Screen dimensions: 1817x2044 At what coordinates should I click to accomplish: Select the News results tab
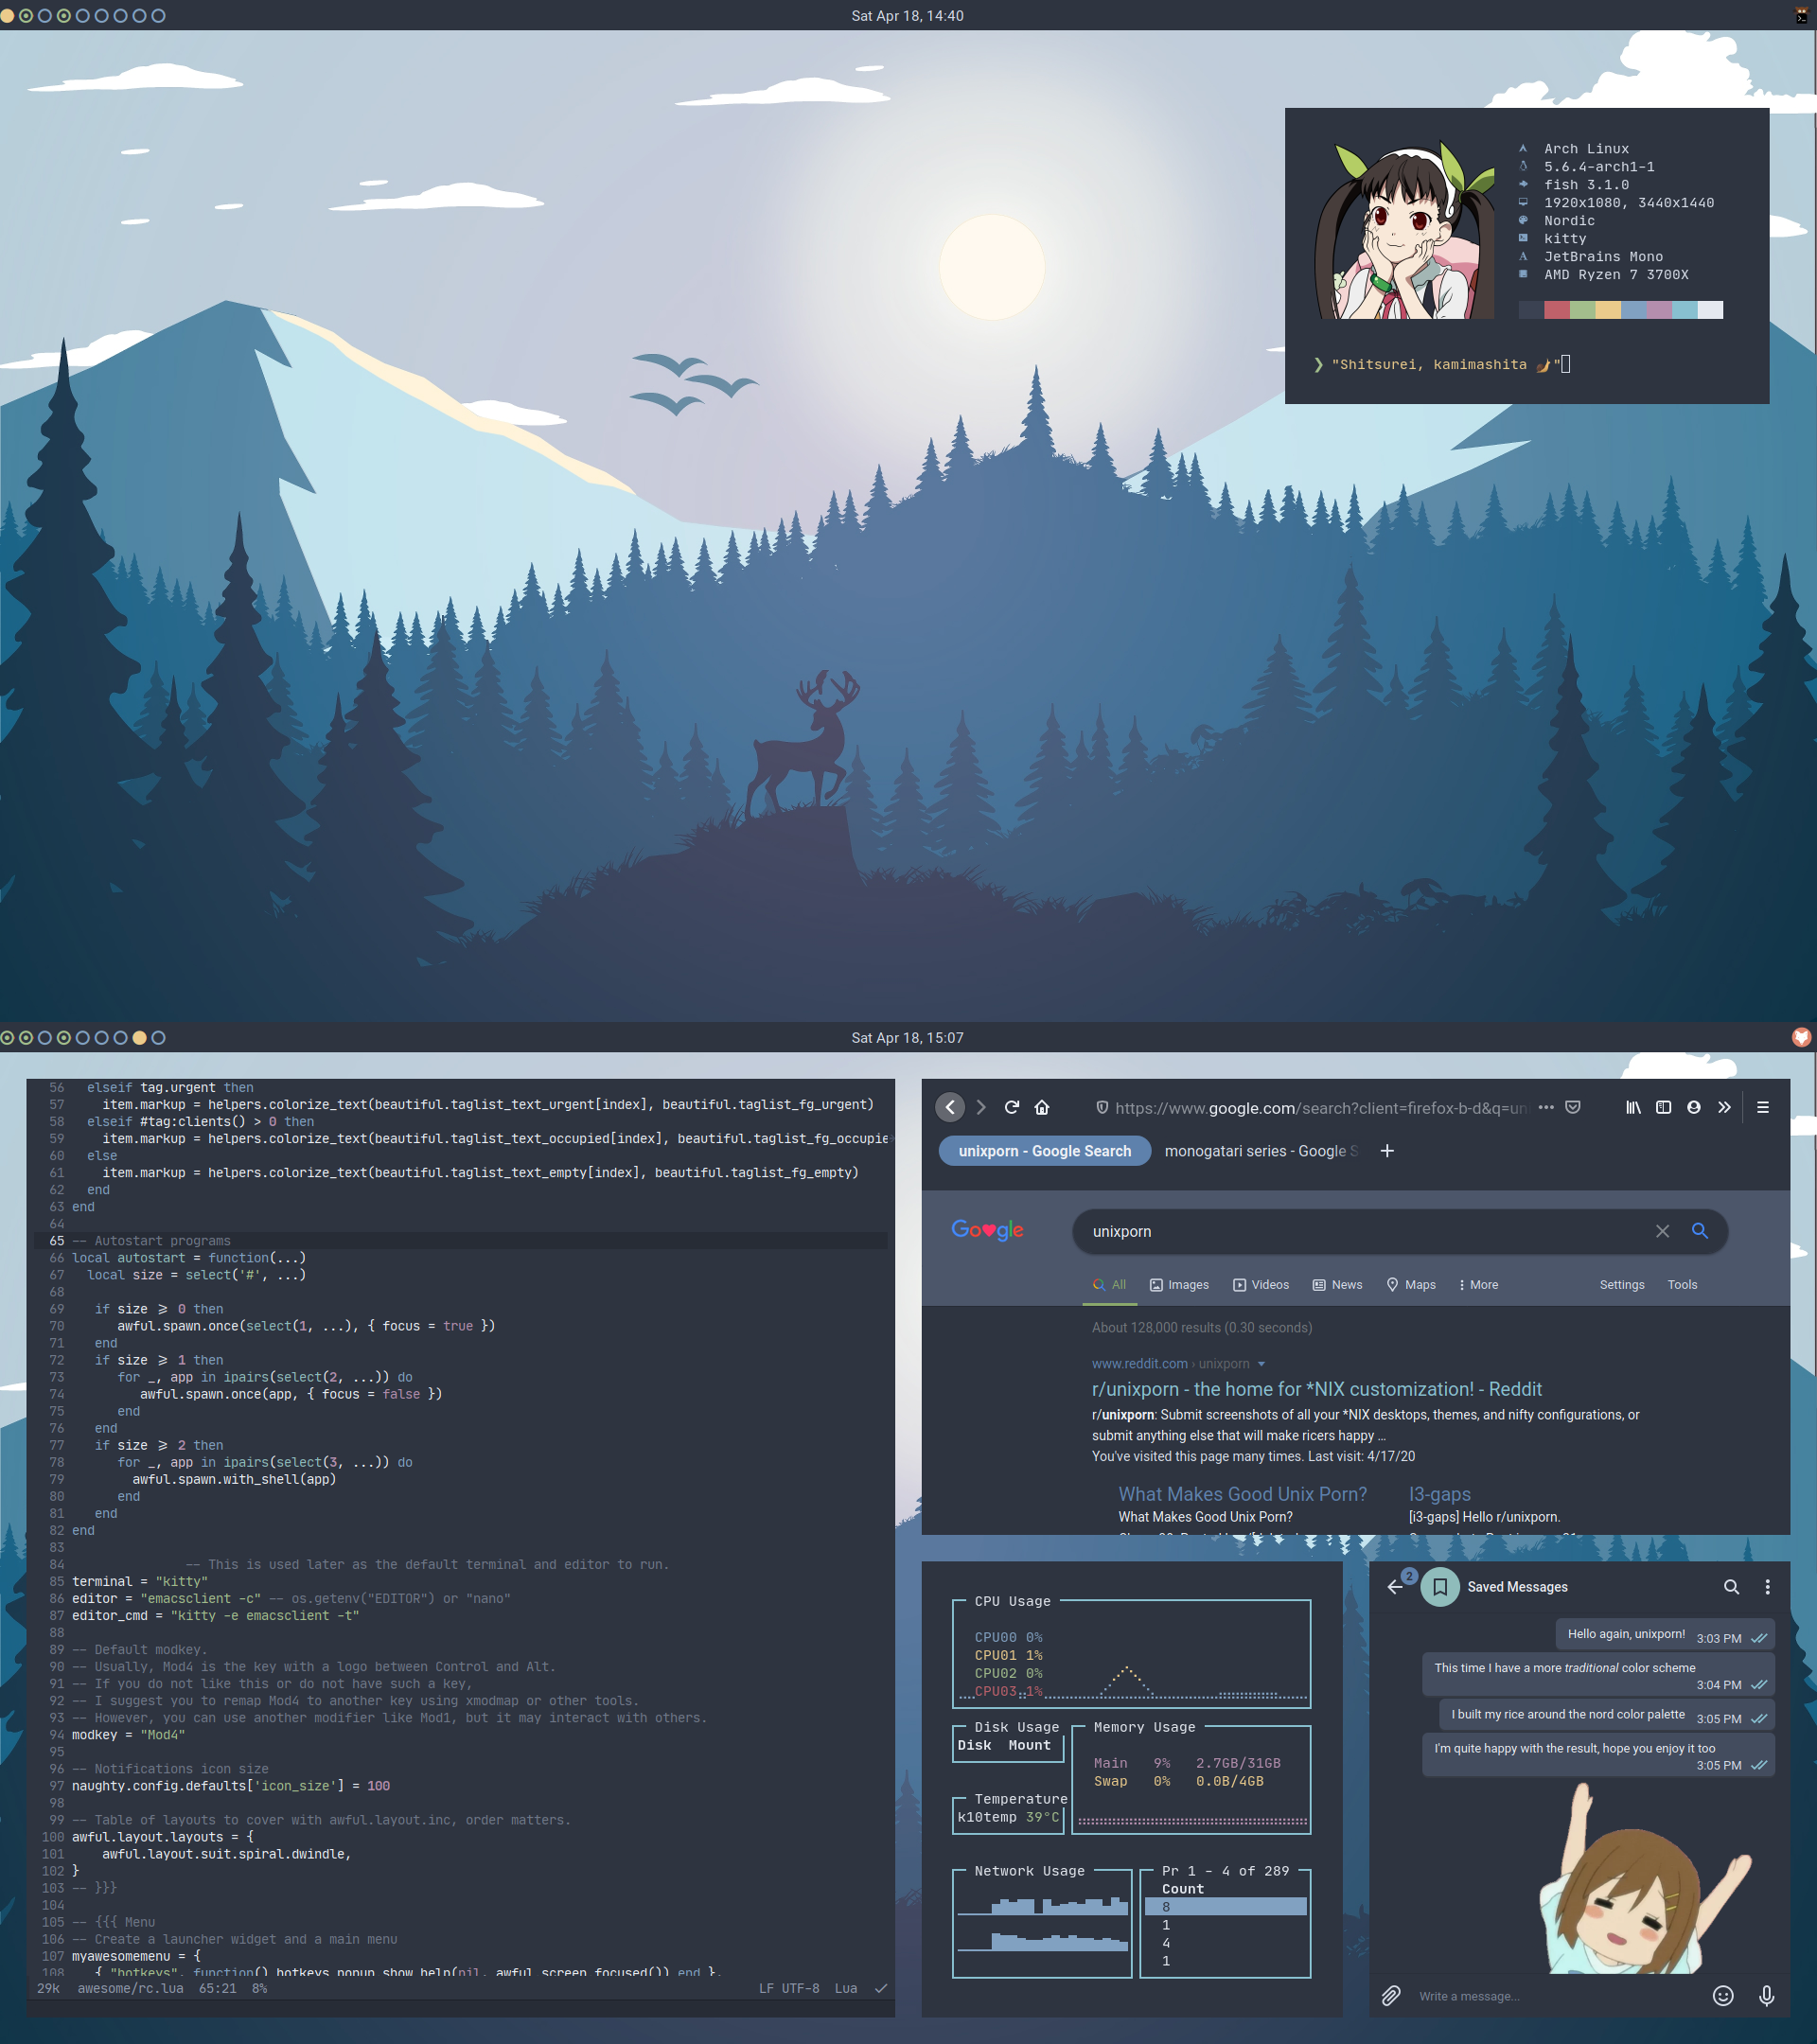click(x=1337, y=1285)
